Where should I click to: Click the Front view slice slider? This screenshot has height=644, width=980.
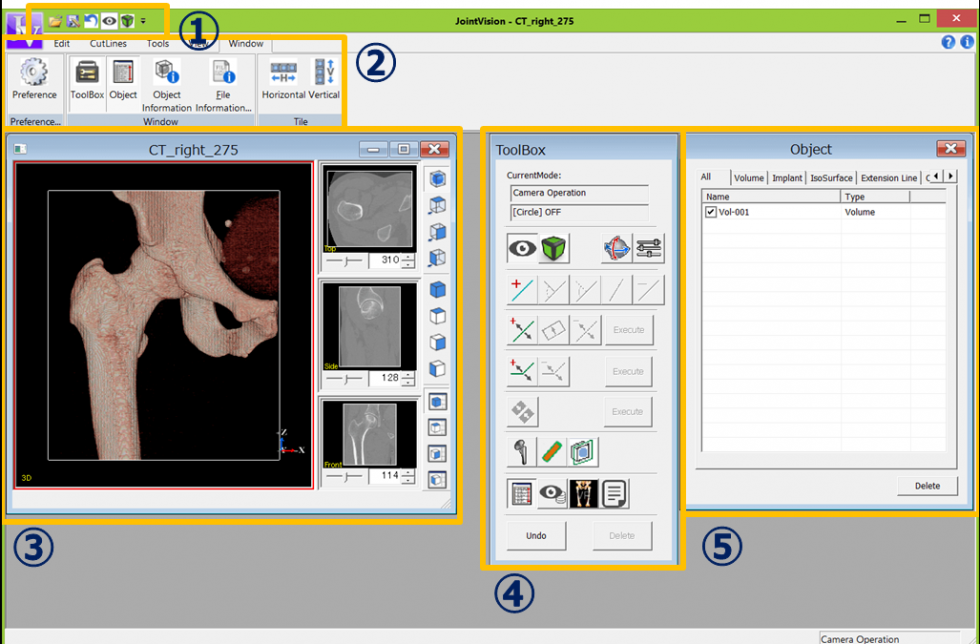pos(344,476)
